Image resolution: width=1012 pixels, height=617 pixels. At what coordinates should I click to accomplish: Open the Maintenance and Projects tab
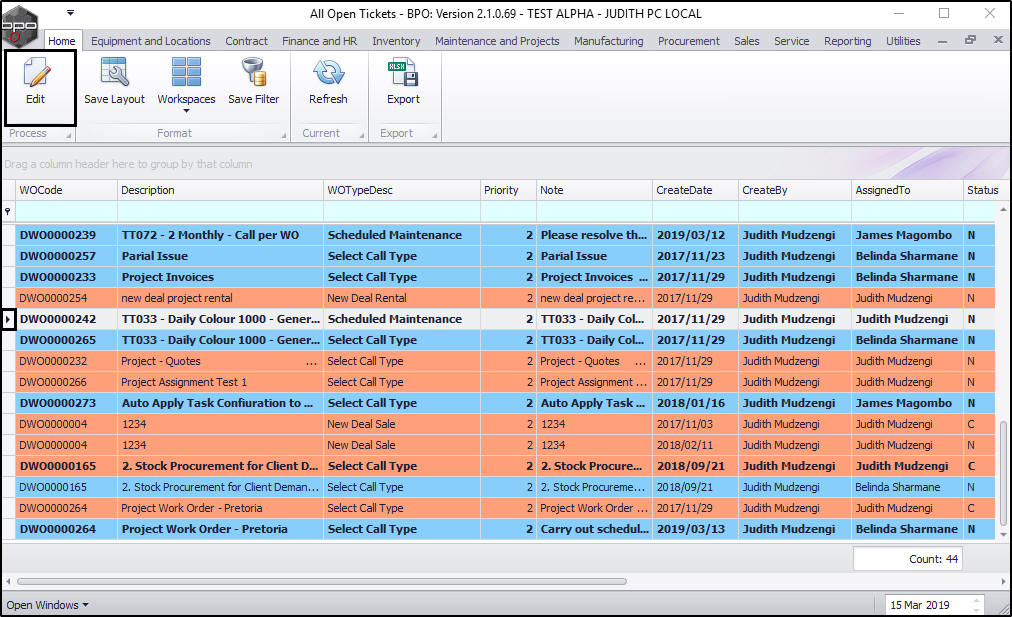click(x=497, y=41)
